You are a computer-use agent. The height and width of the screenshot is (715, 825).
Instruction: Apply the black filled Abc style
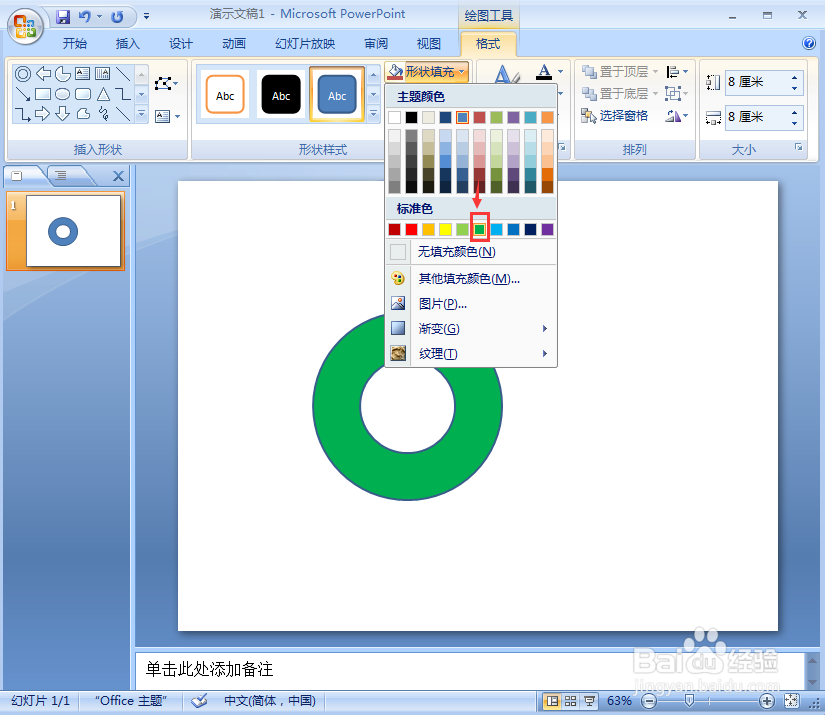281,95
